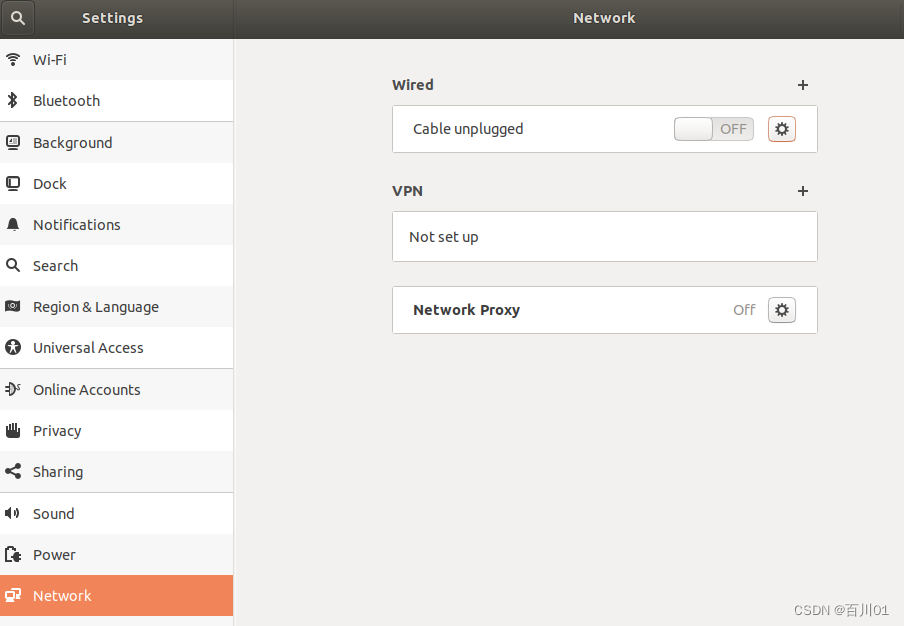This screenshot has width=904, height=626.
Task: Click the VPN 'Not set up' row
Action: point(605,236)
